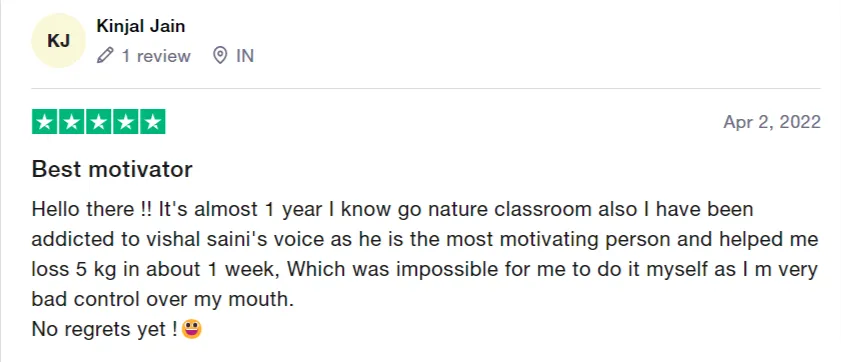Click the second green rating star
Image resolution: width=841 pixels, height=362 pixels.
pos(72,122)
